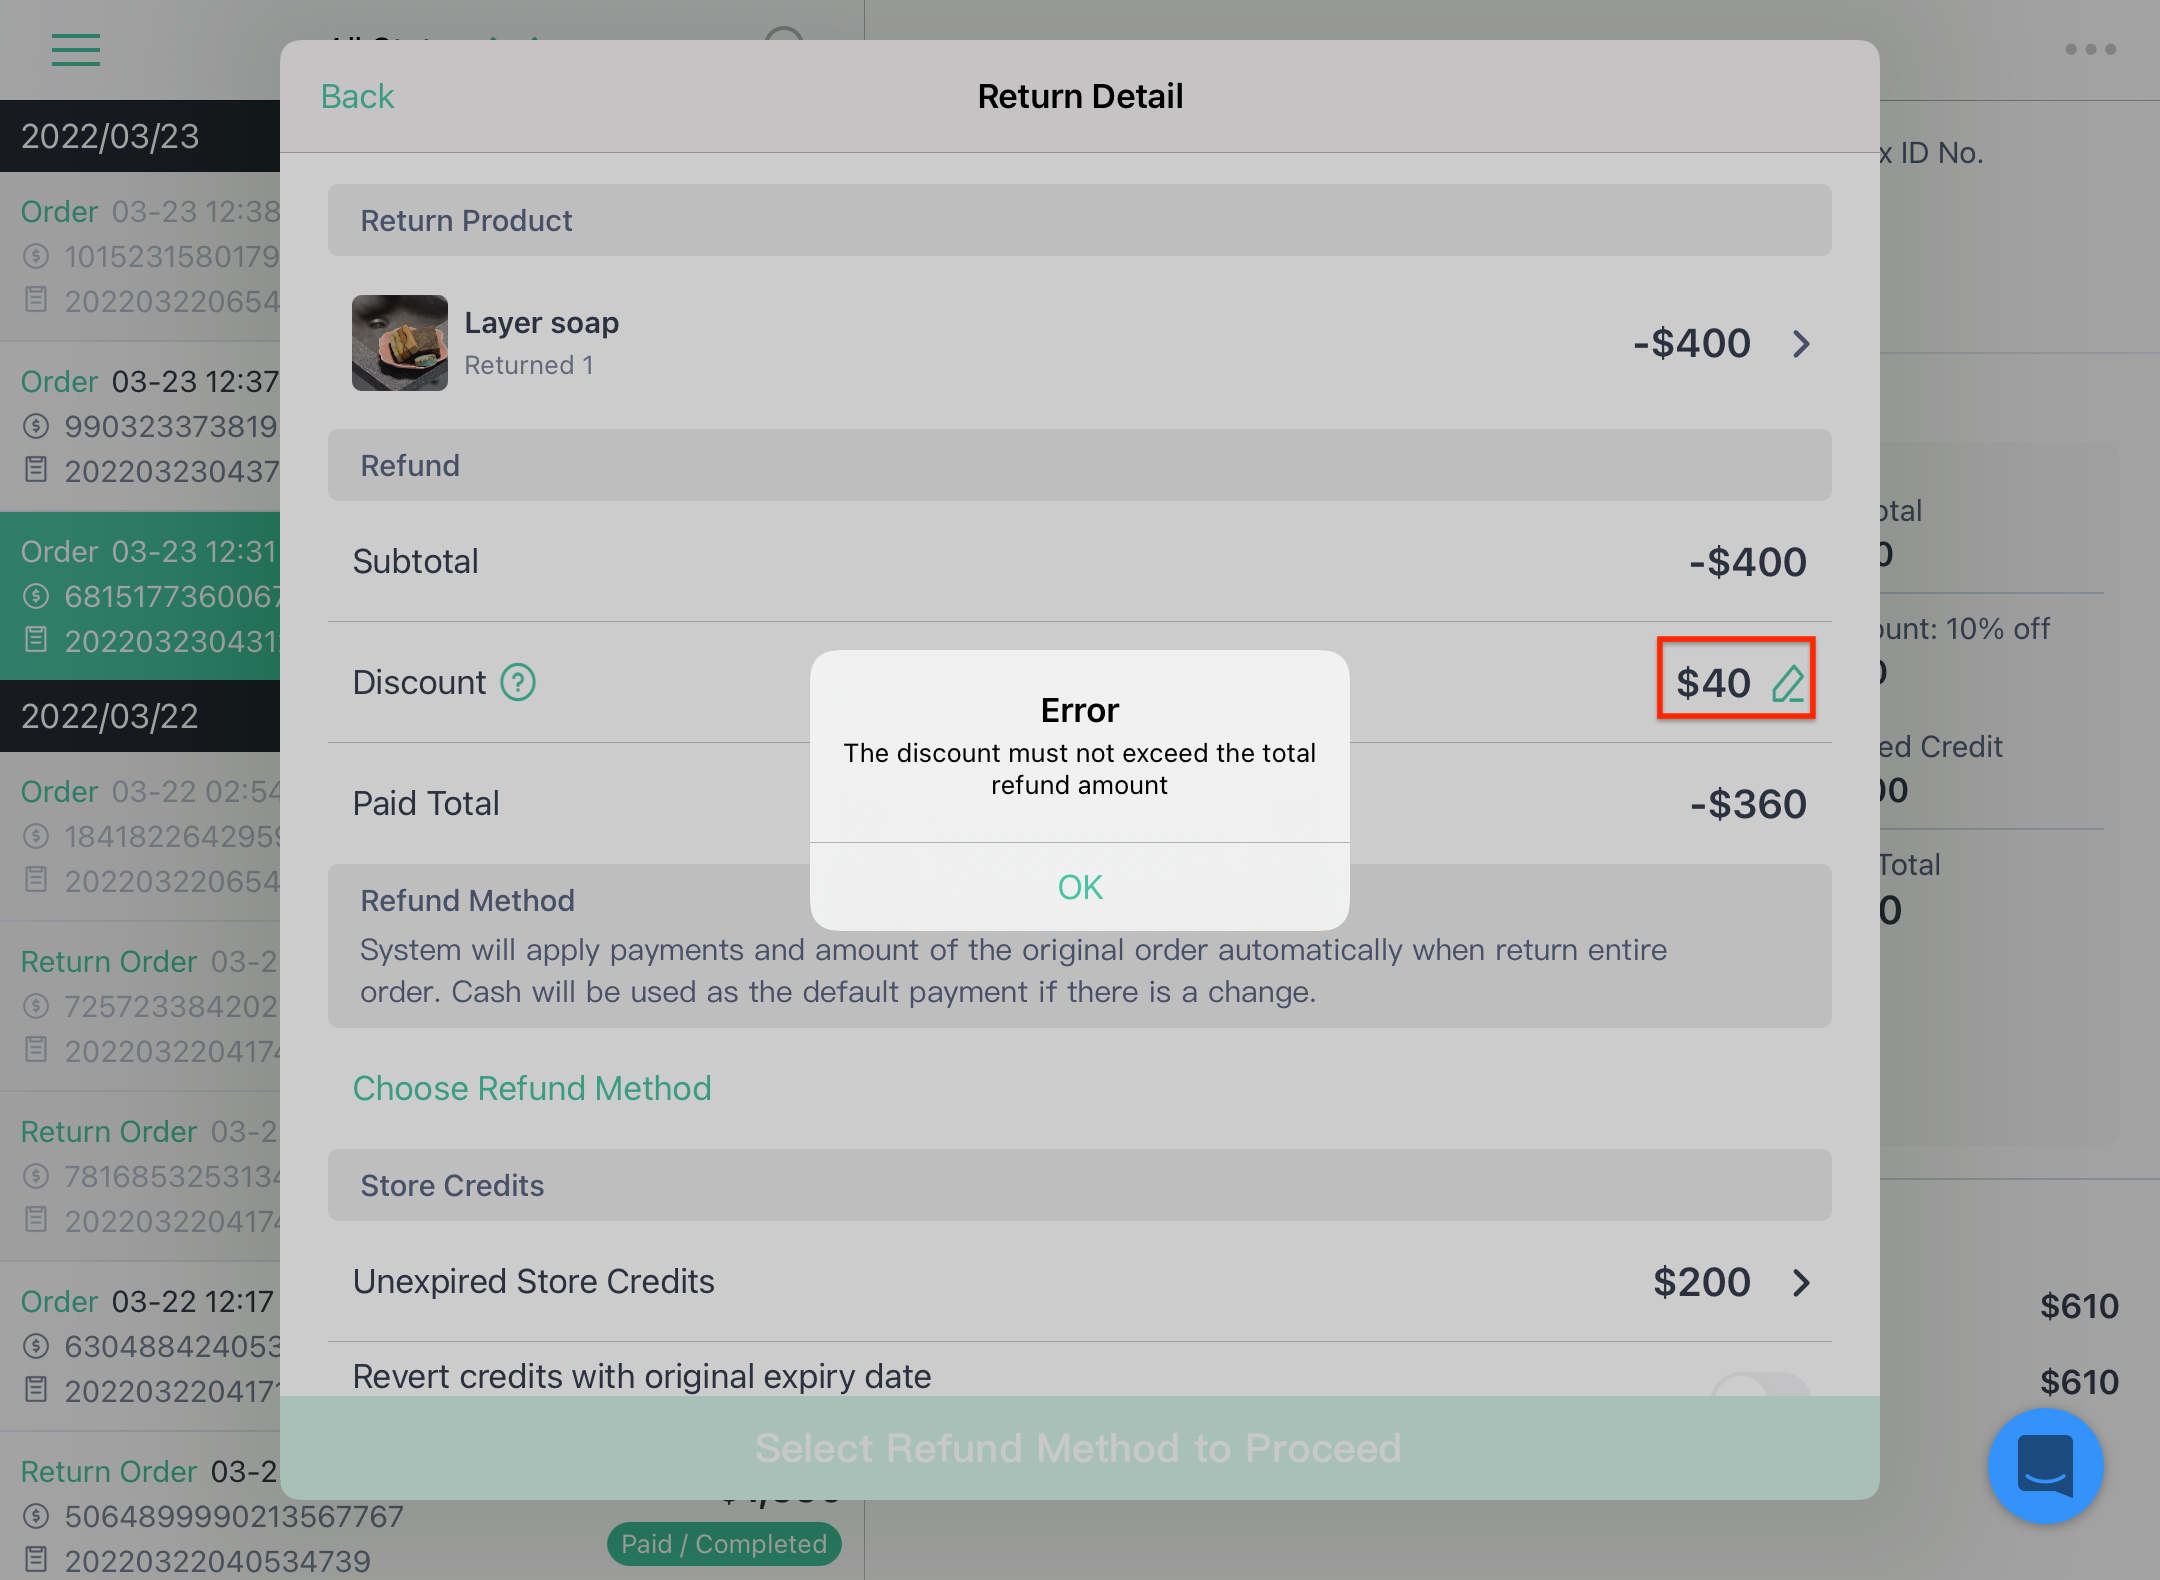2160x1580 pixels.
Task: Expand Layer soap return item chevron
Action: point(1801,343)
